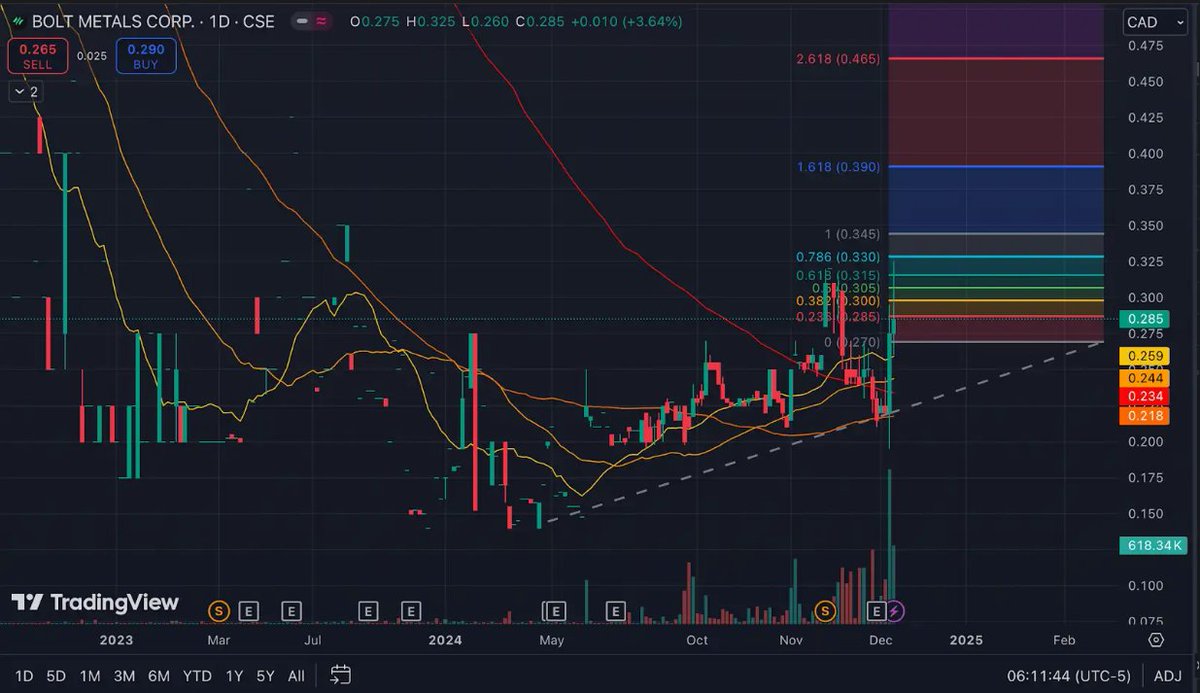Click the purple lightning event marker
The width and height of the screenshot is (1200, 693).
(896, 610)
